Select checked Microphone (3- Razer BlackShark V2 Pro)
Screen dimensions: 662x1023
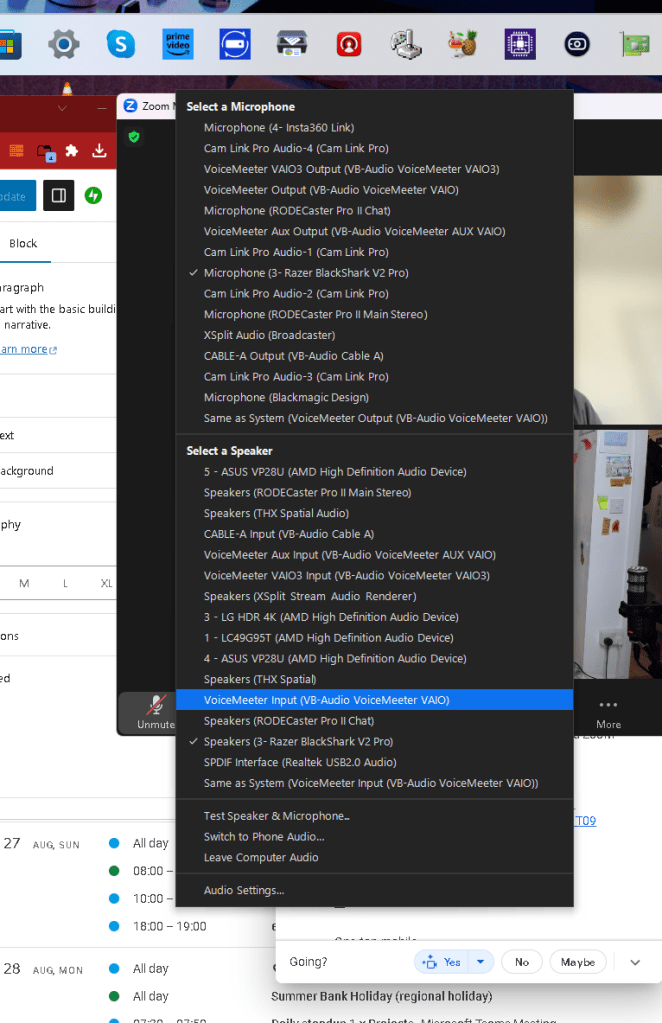(374, 273)
